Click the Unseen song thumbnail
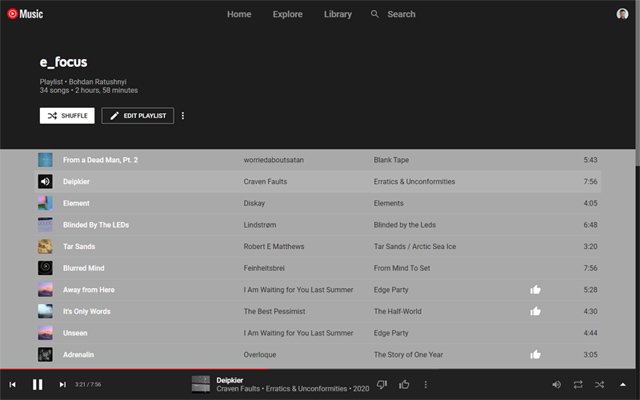Viewport: 640px width, 400px height. (45, 333)
